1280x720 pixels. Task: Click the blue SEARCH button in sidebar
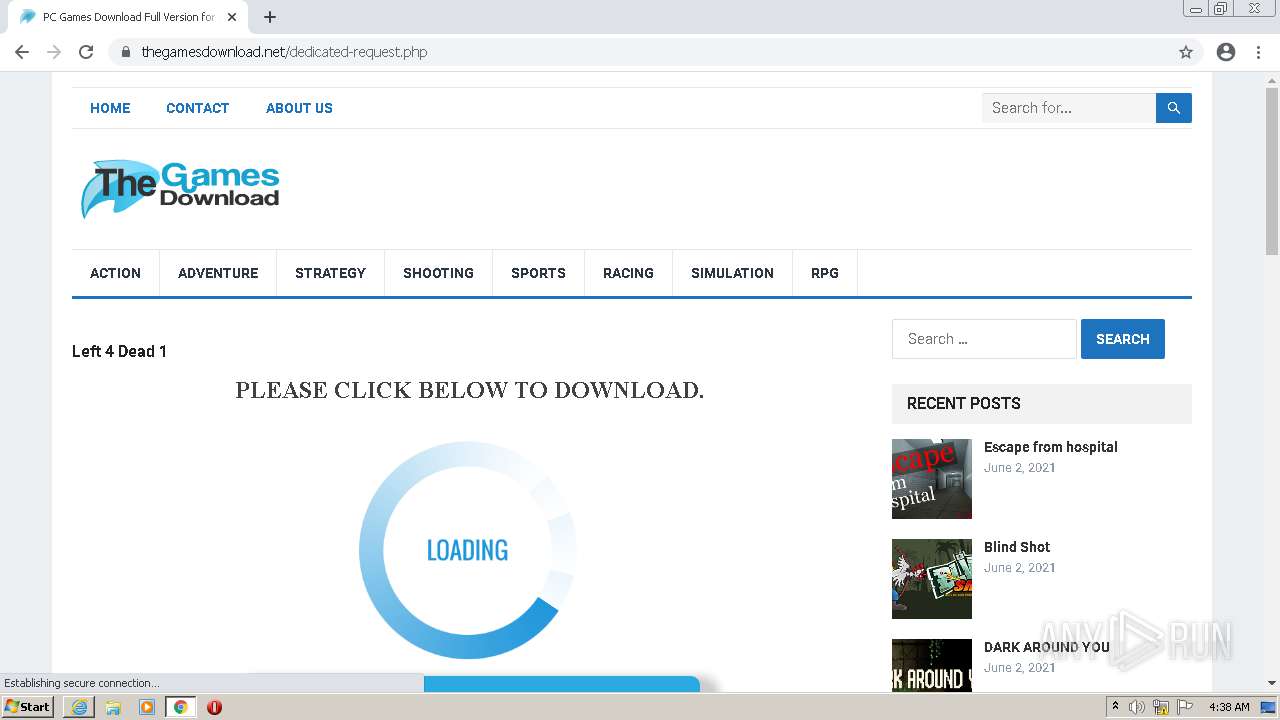point(1122,339)
